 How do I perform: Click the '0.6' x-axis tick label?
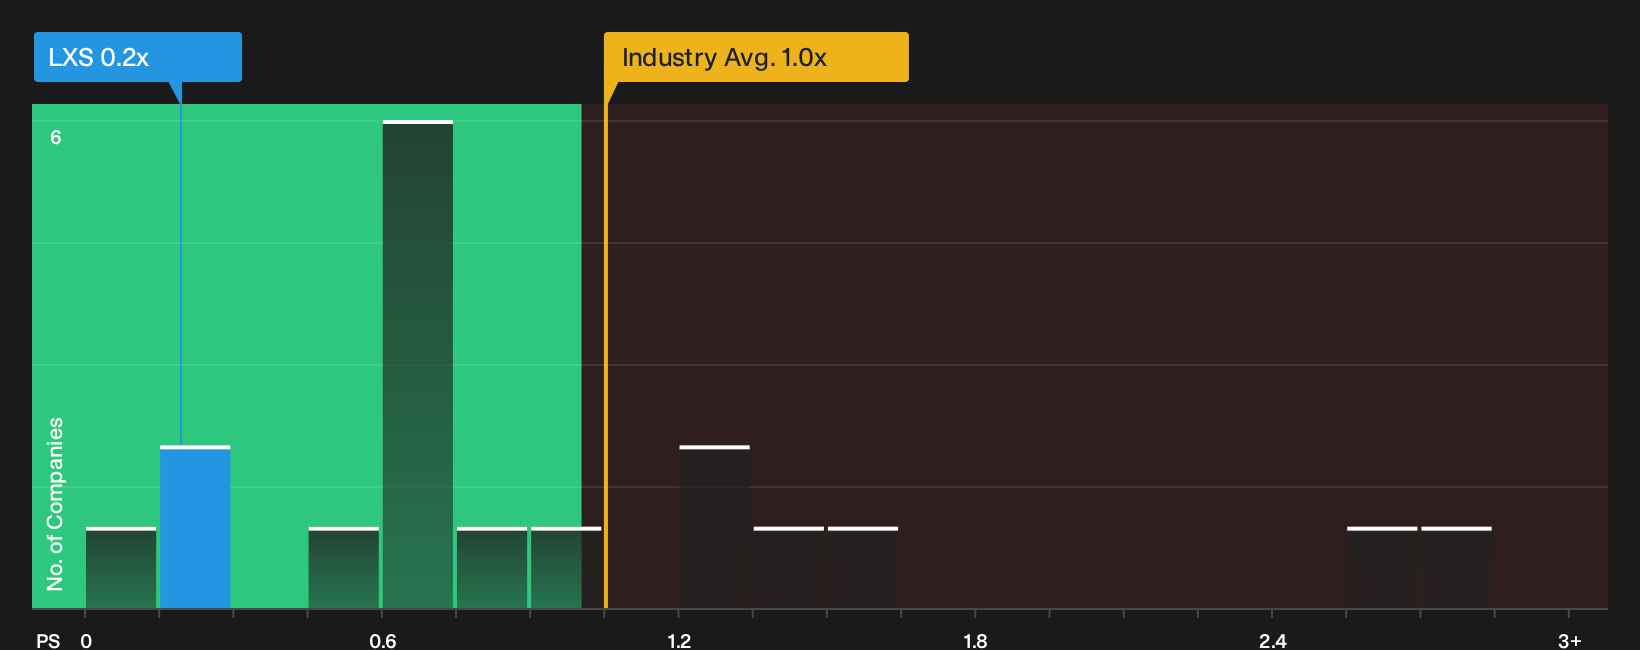(383, 641)
